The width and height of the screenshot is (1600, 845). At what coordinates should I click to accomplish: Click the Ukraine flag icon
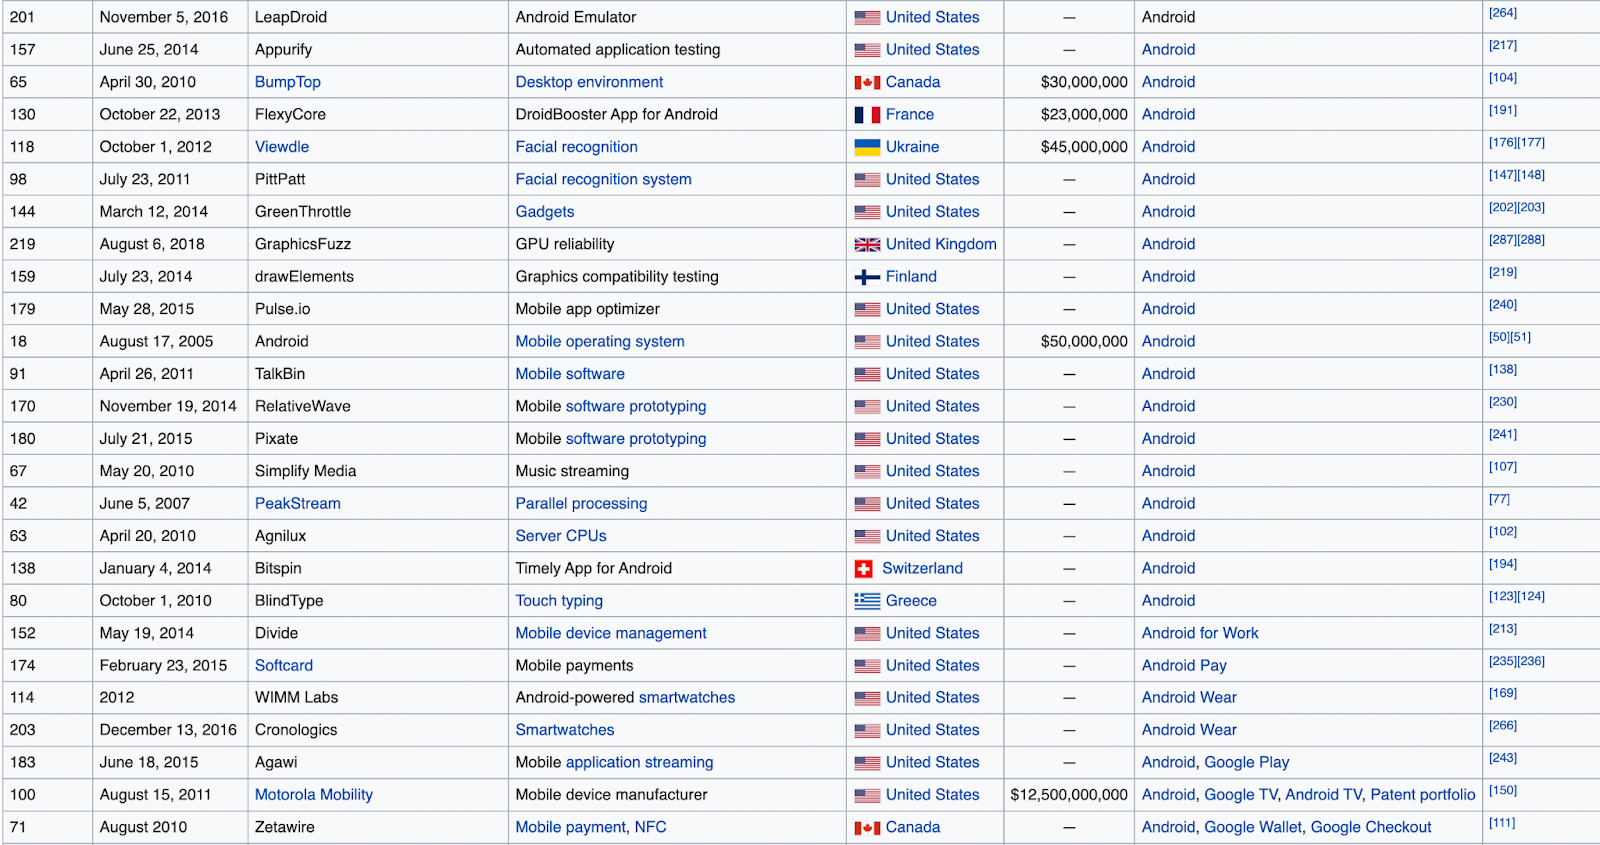[x=867, y=147]
